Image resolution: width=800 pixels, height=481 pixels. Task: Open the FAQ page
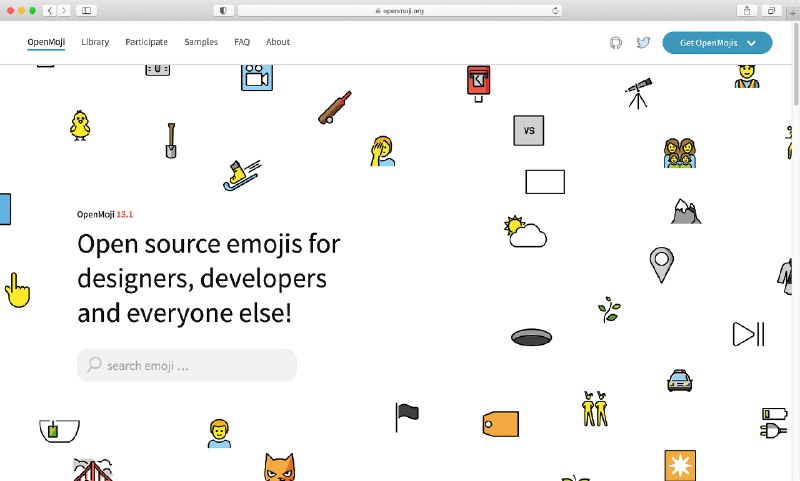242,42
